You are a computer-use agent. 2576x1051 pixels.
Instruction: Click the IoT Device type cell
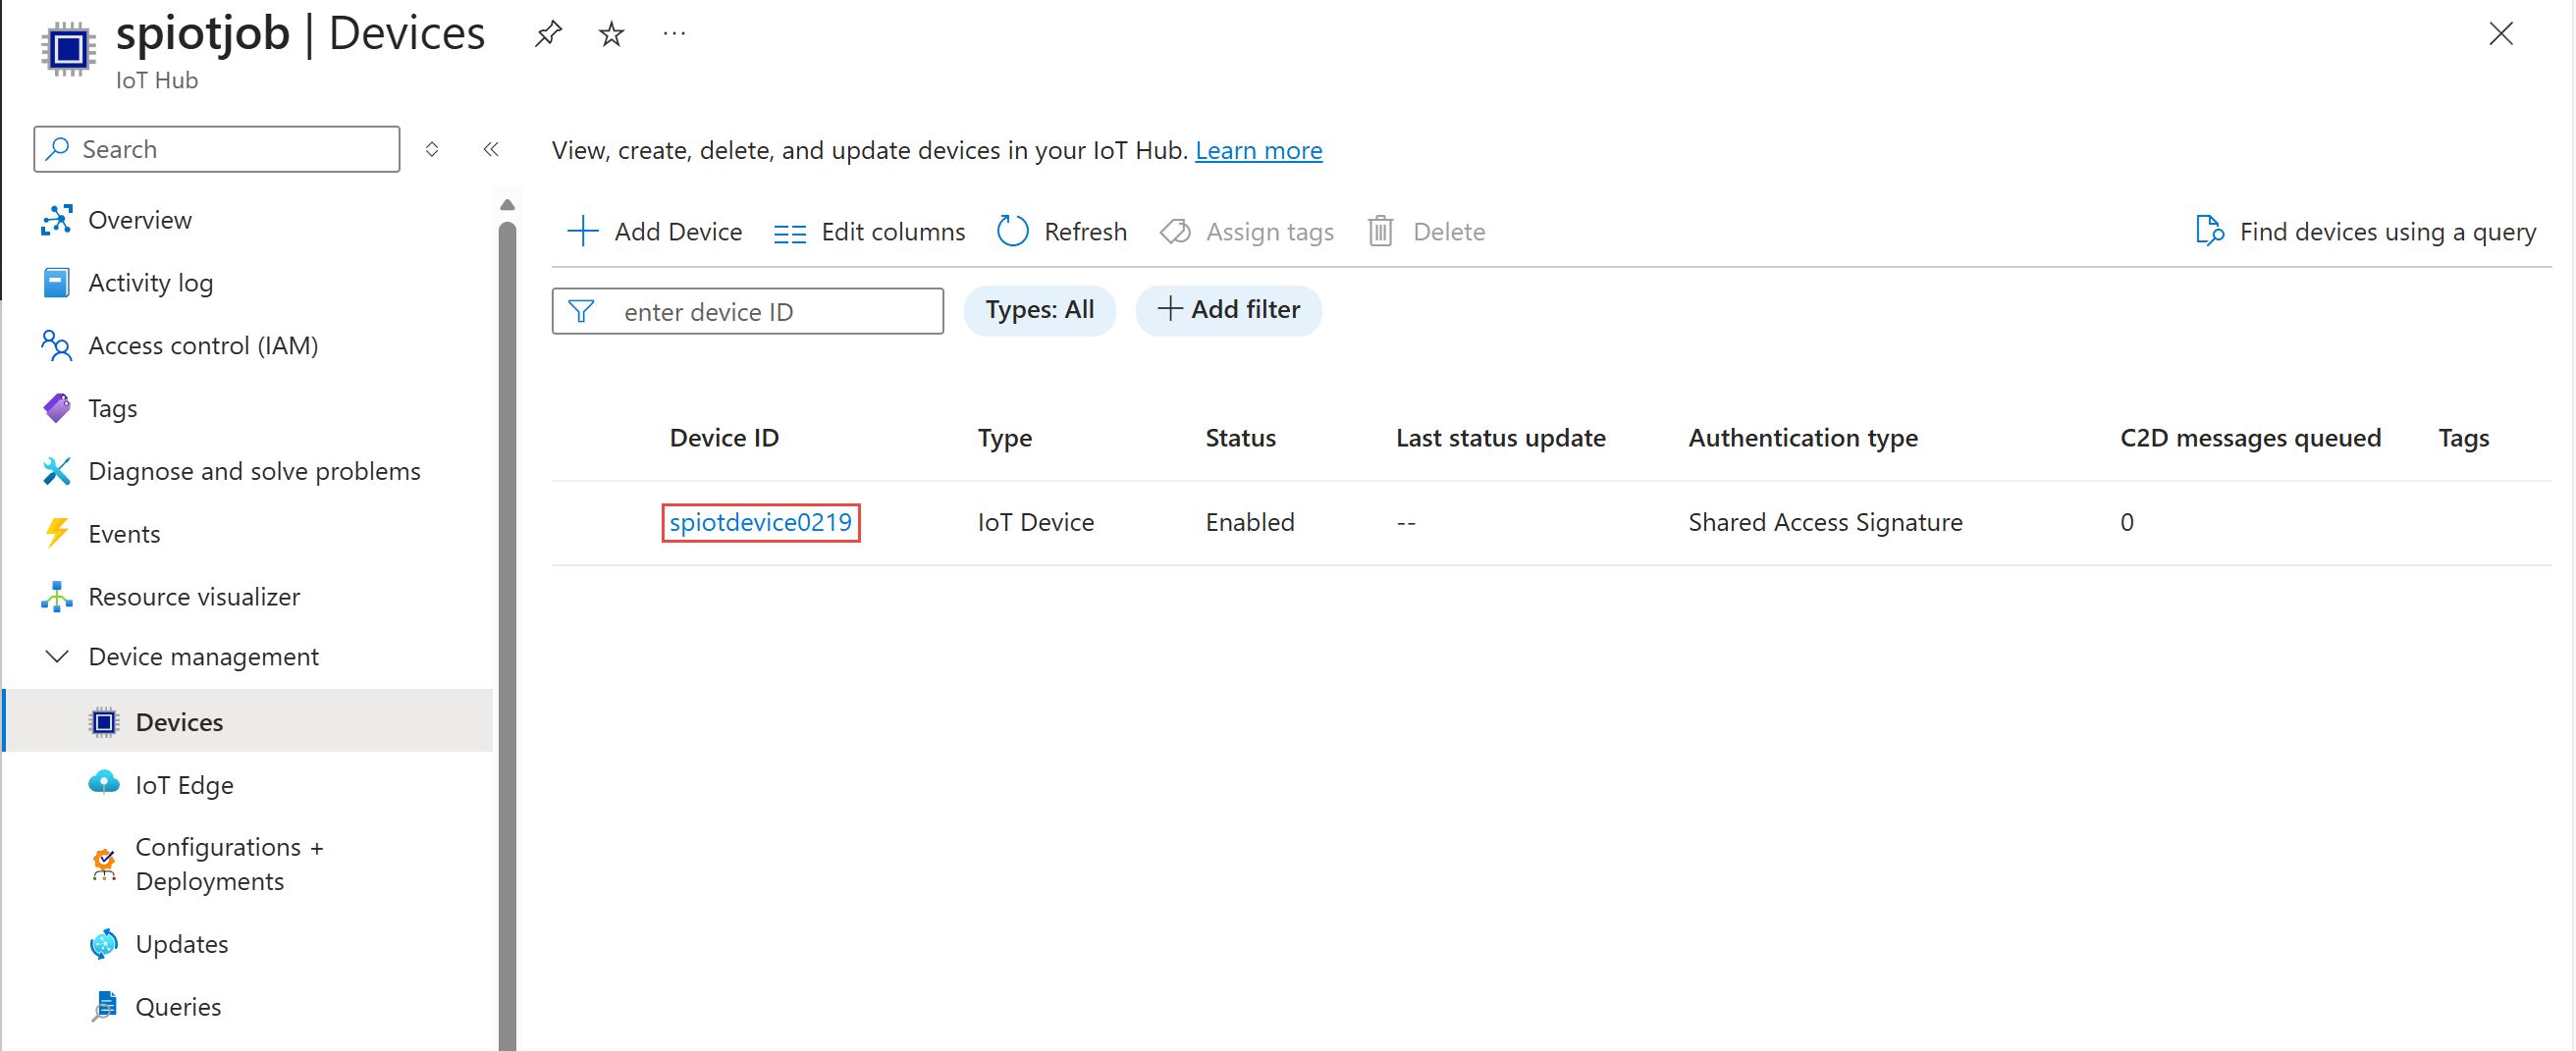[1035, 522]
